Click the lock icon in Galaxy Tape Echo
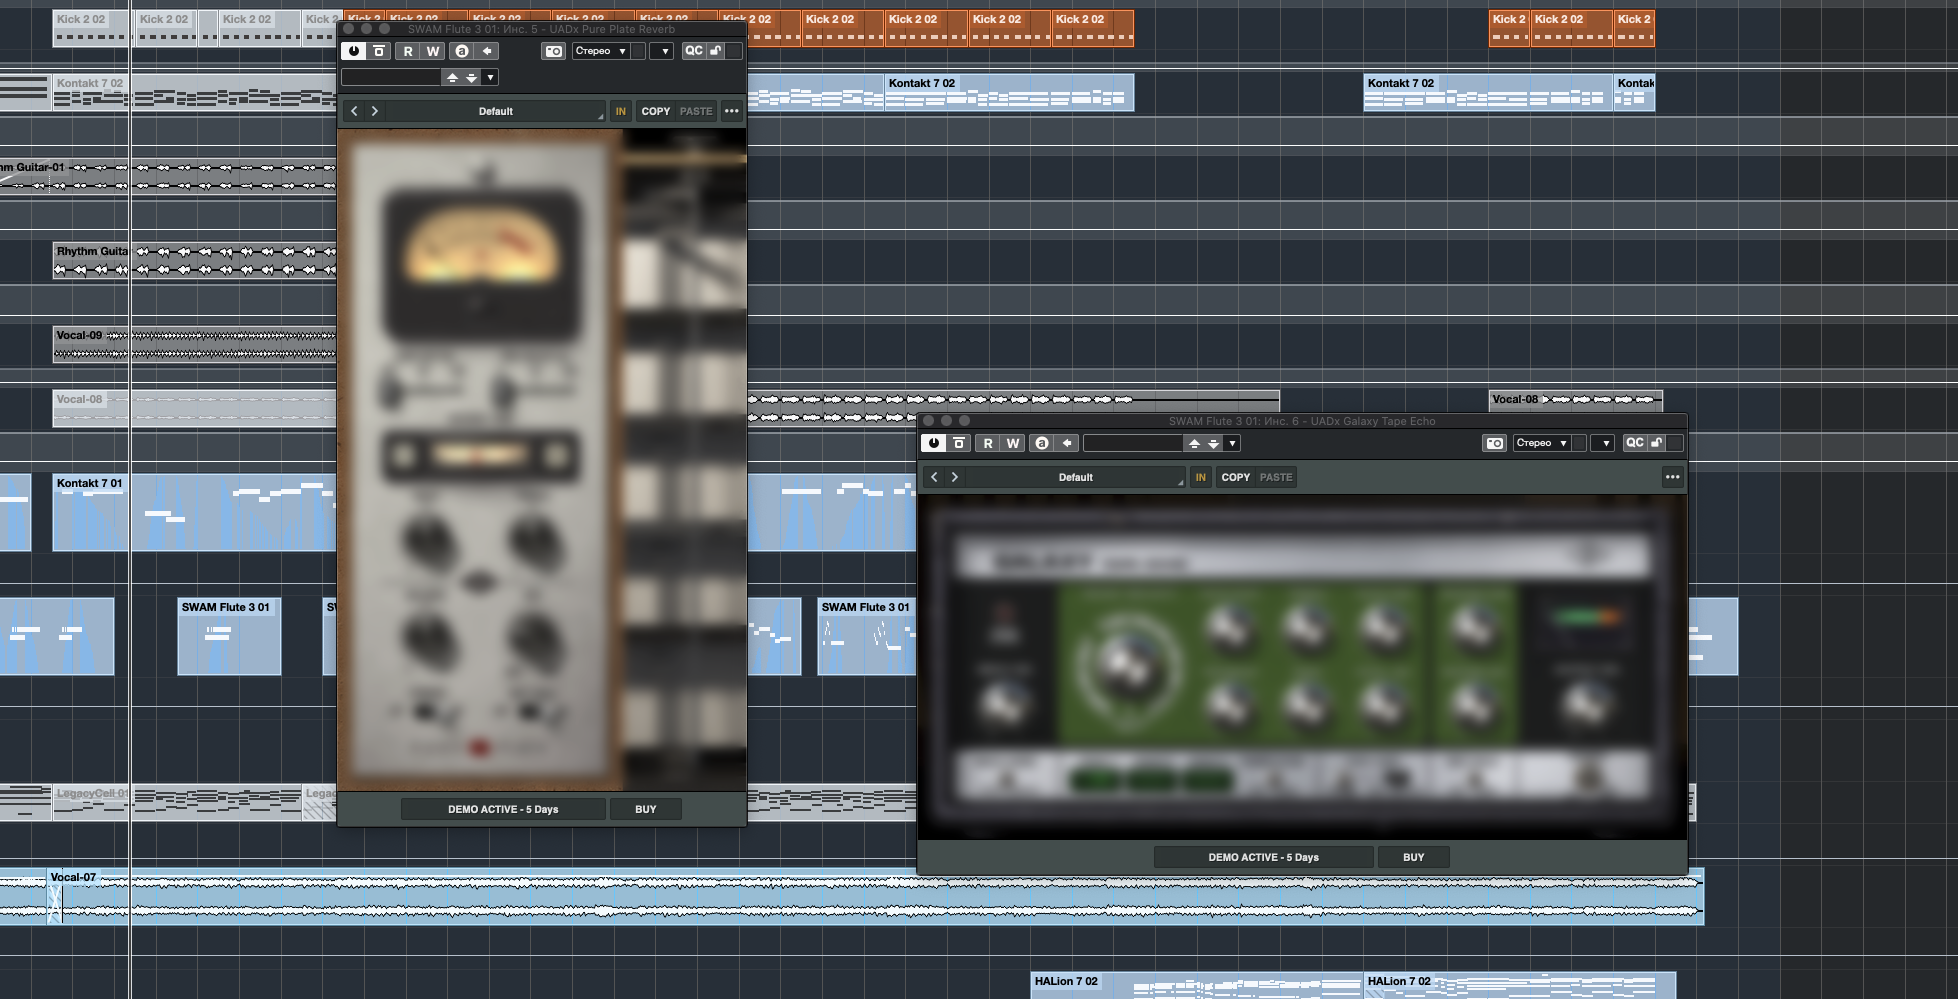This screenshot has height=999, width=1958. click(x=1657, y=443)
